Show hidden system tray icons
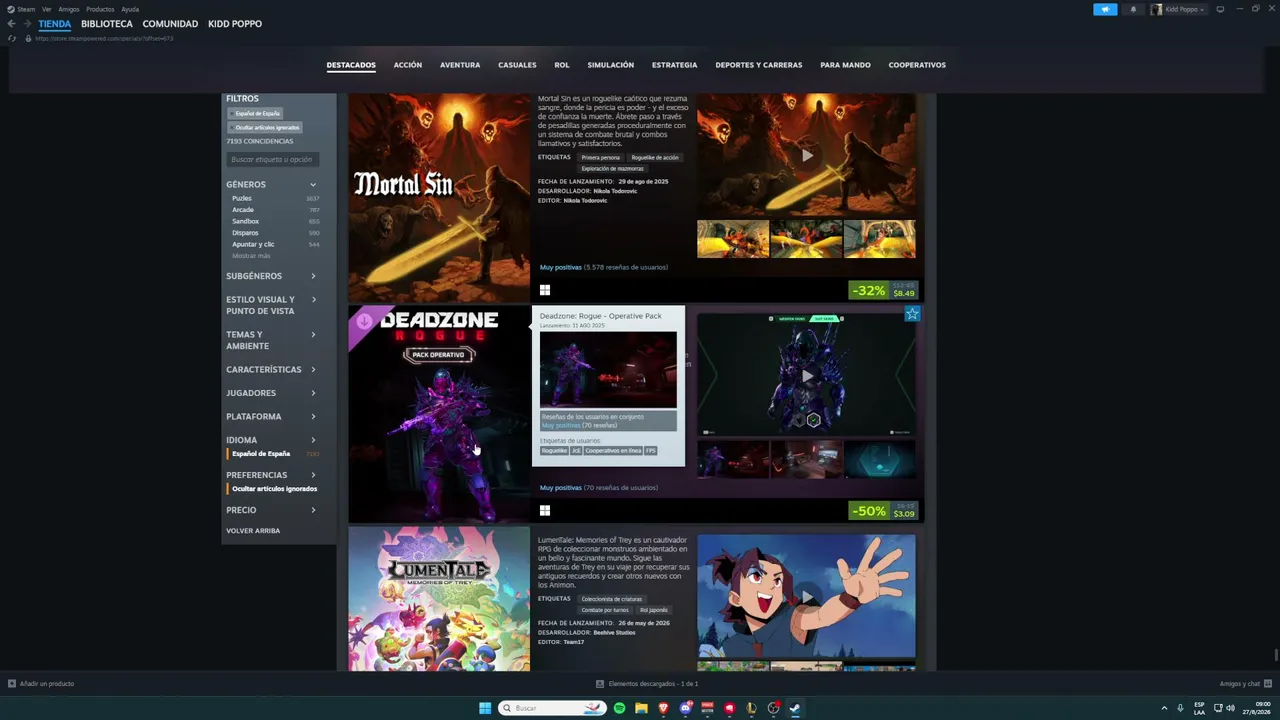 click(1164, 708)
